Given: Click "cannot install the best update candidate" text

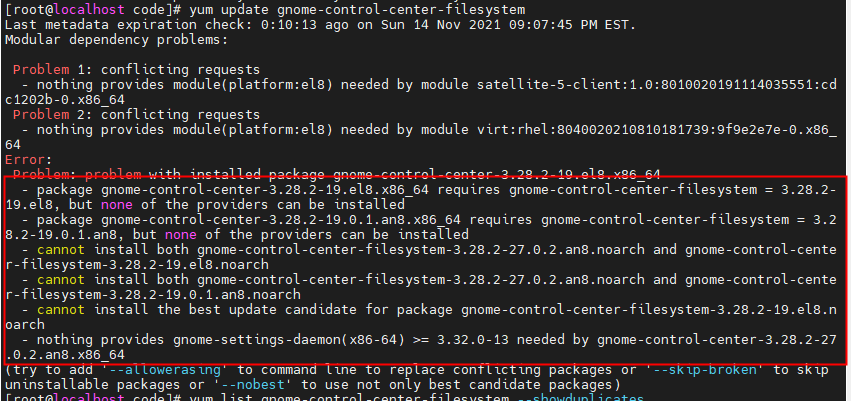Looking at the screenshot, I should coord(199,310).
